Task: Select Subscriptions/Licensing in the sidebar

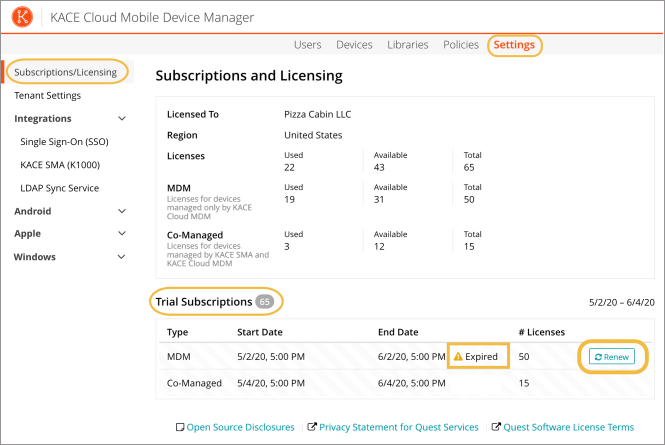Action: (66, 72)
